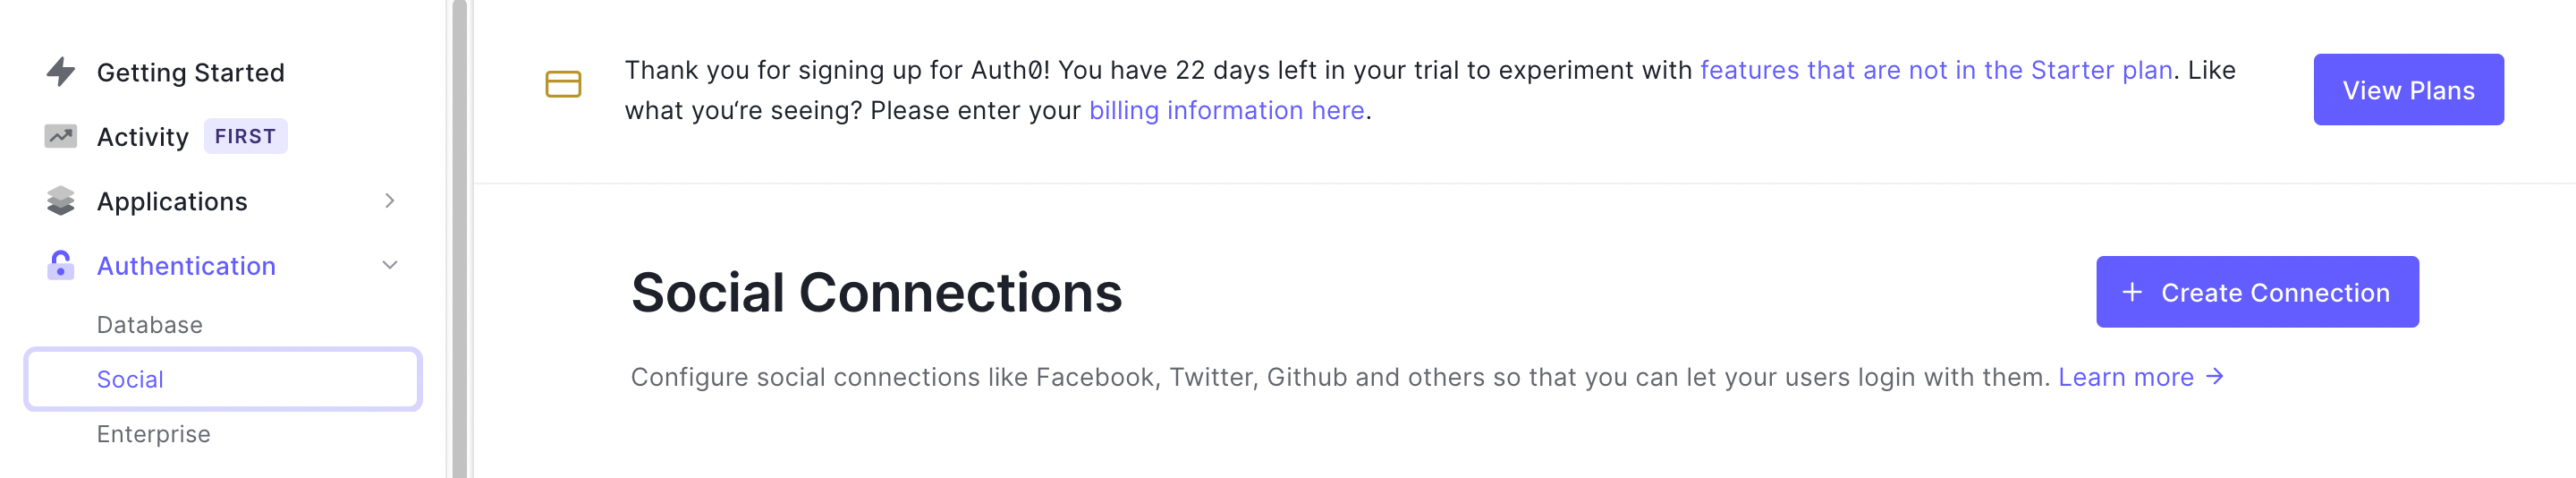Click the plus icon on Create Connection
This screenshot has width=2576, height=478.
tap(2132, 292)
